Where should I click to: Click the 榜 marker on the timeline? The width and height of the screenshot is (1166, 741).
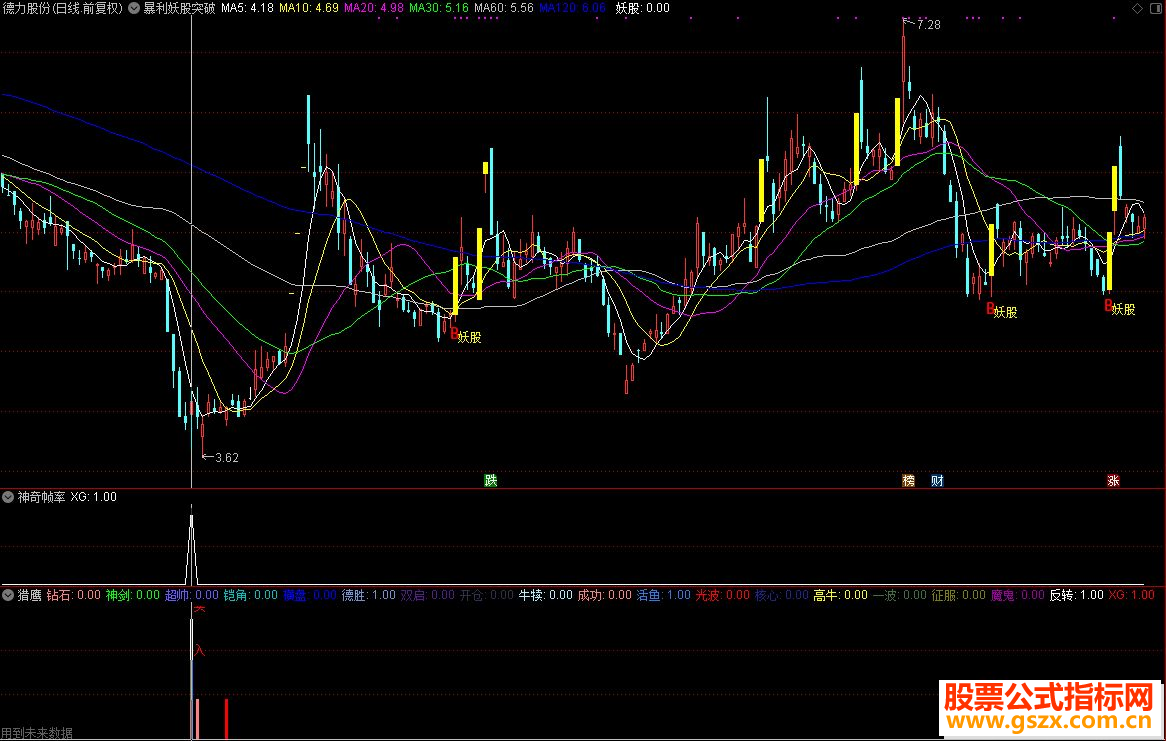(x=909, y=481)
